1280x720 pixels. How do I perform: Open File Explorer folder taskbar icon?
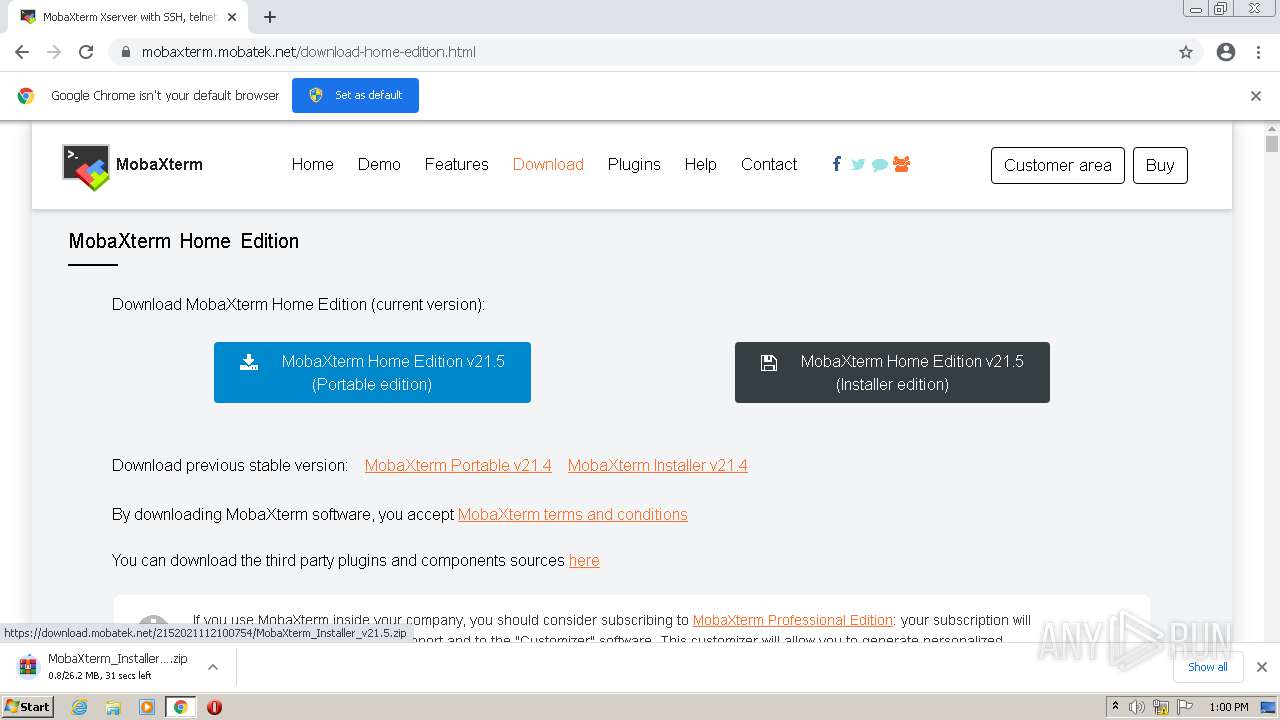[x=113, y=707]
